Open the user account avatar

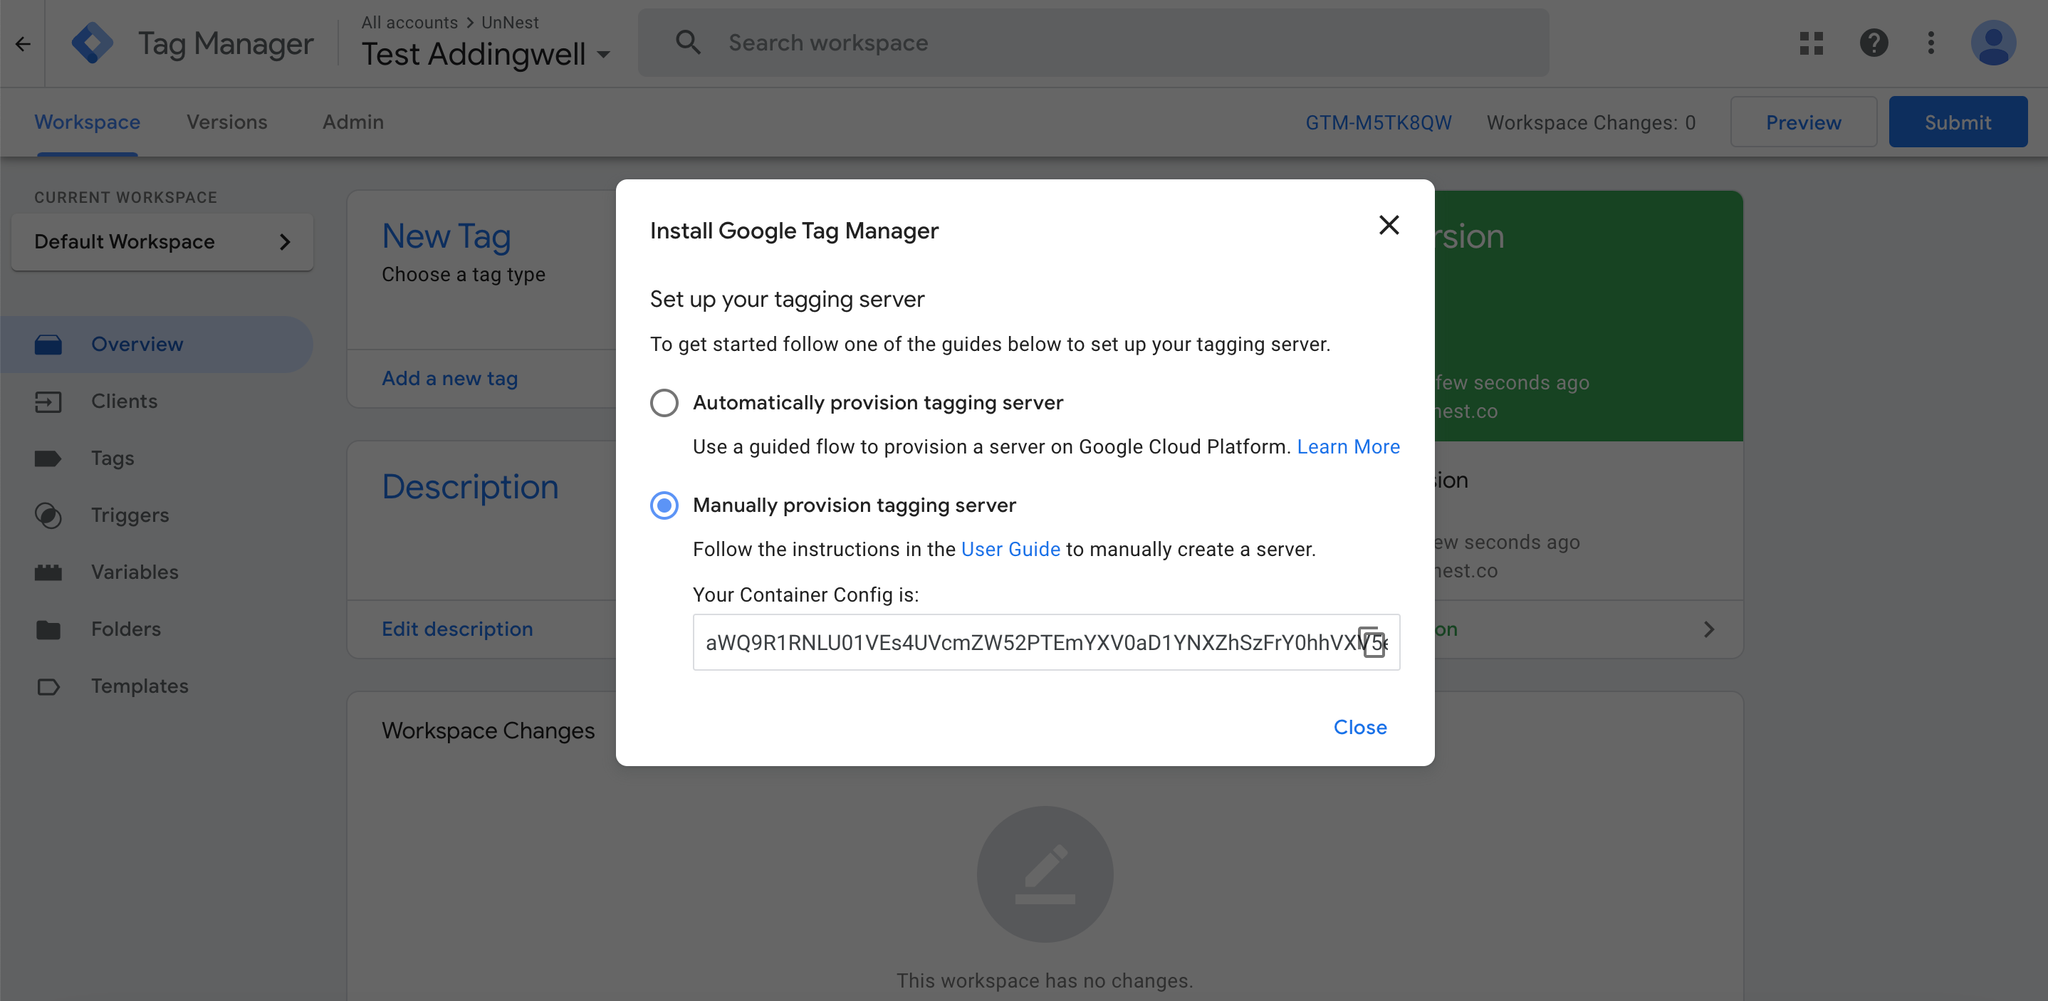coord(1993,43)
